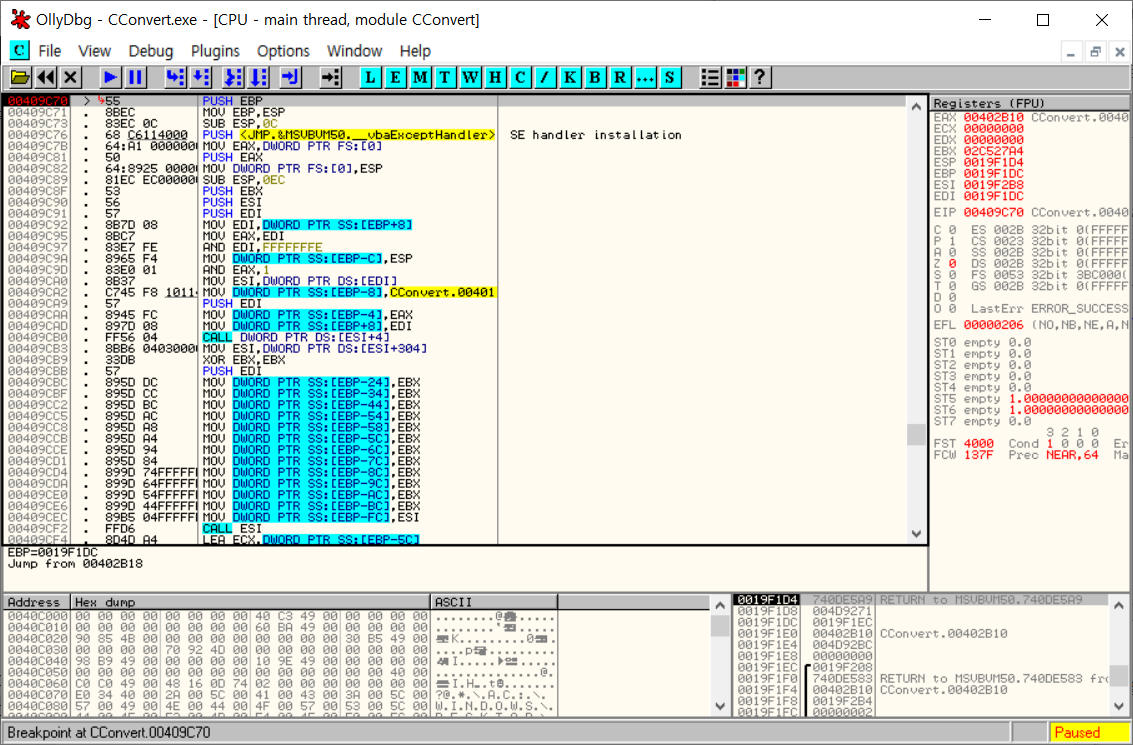1133x745 pixels.
Task: Toggle the Z flag value
Action: point(952,264)
